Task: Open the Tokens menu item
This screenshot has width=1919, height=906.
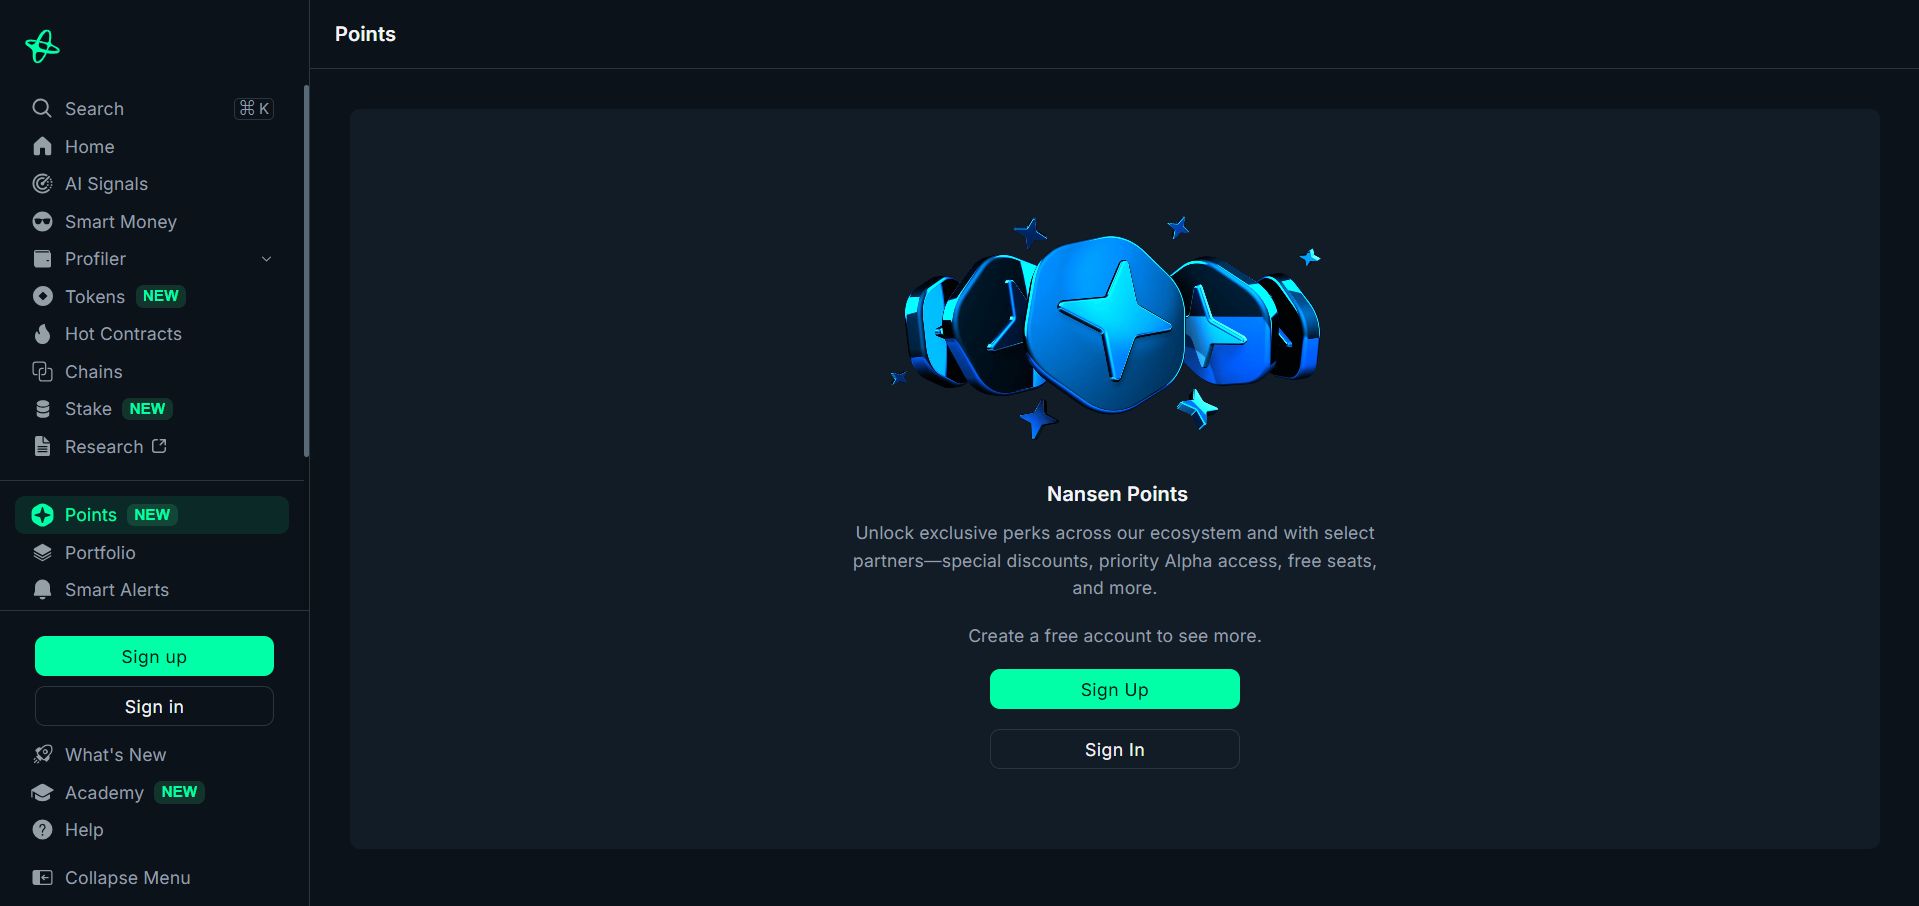Action: click(x=152, y=297)
